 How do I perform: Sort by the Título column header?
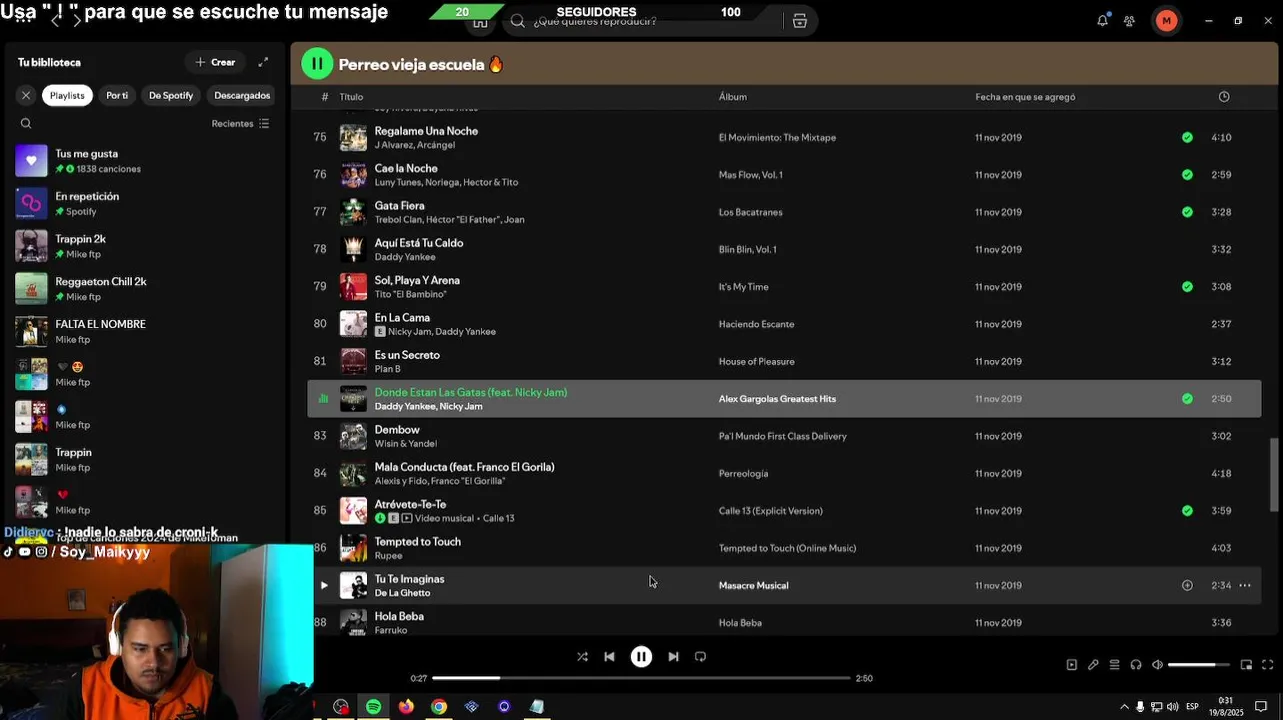(351, 97)
